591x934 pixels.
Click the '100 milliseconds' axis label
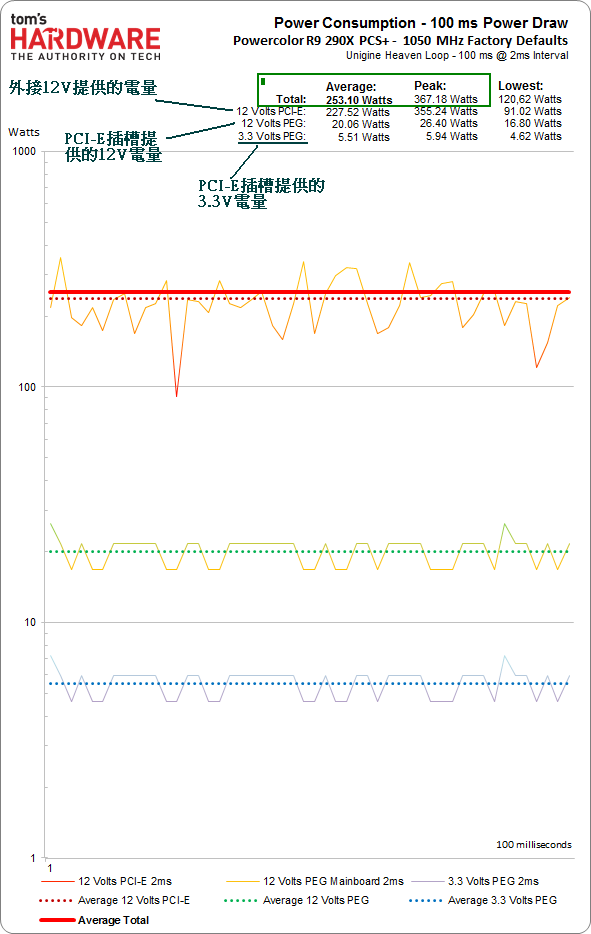(x=534, y=845)
